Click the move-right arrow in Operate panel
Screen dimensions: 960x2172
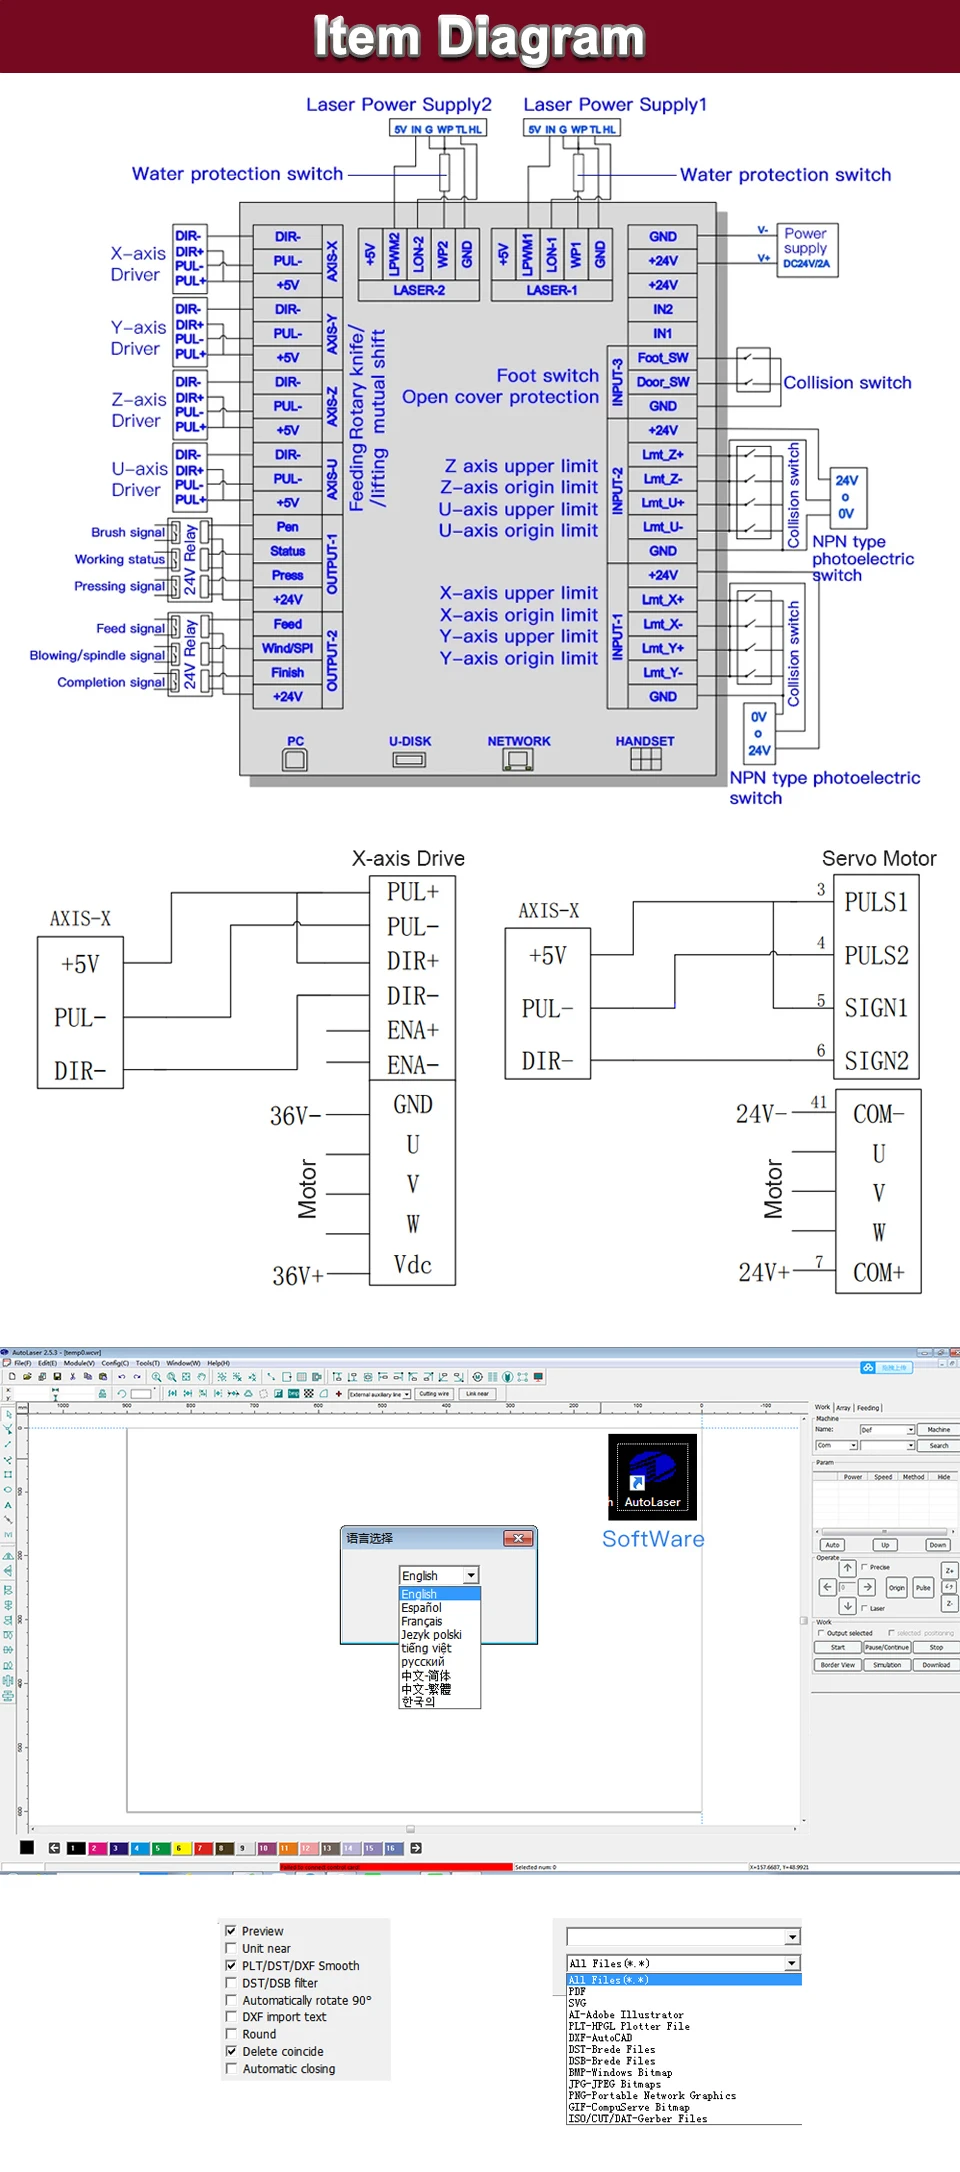[867, 1587]
